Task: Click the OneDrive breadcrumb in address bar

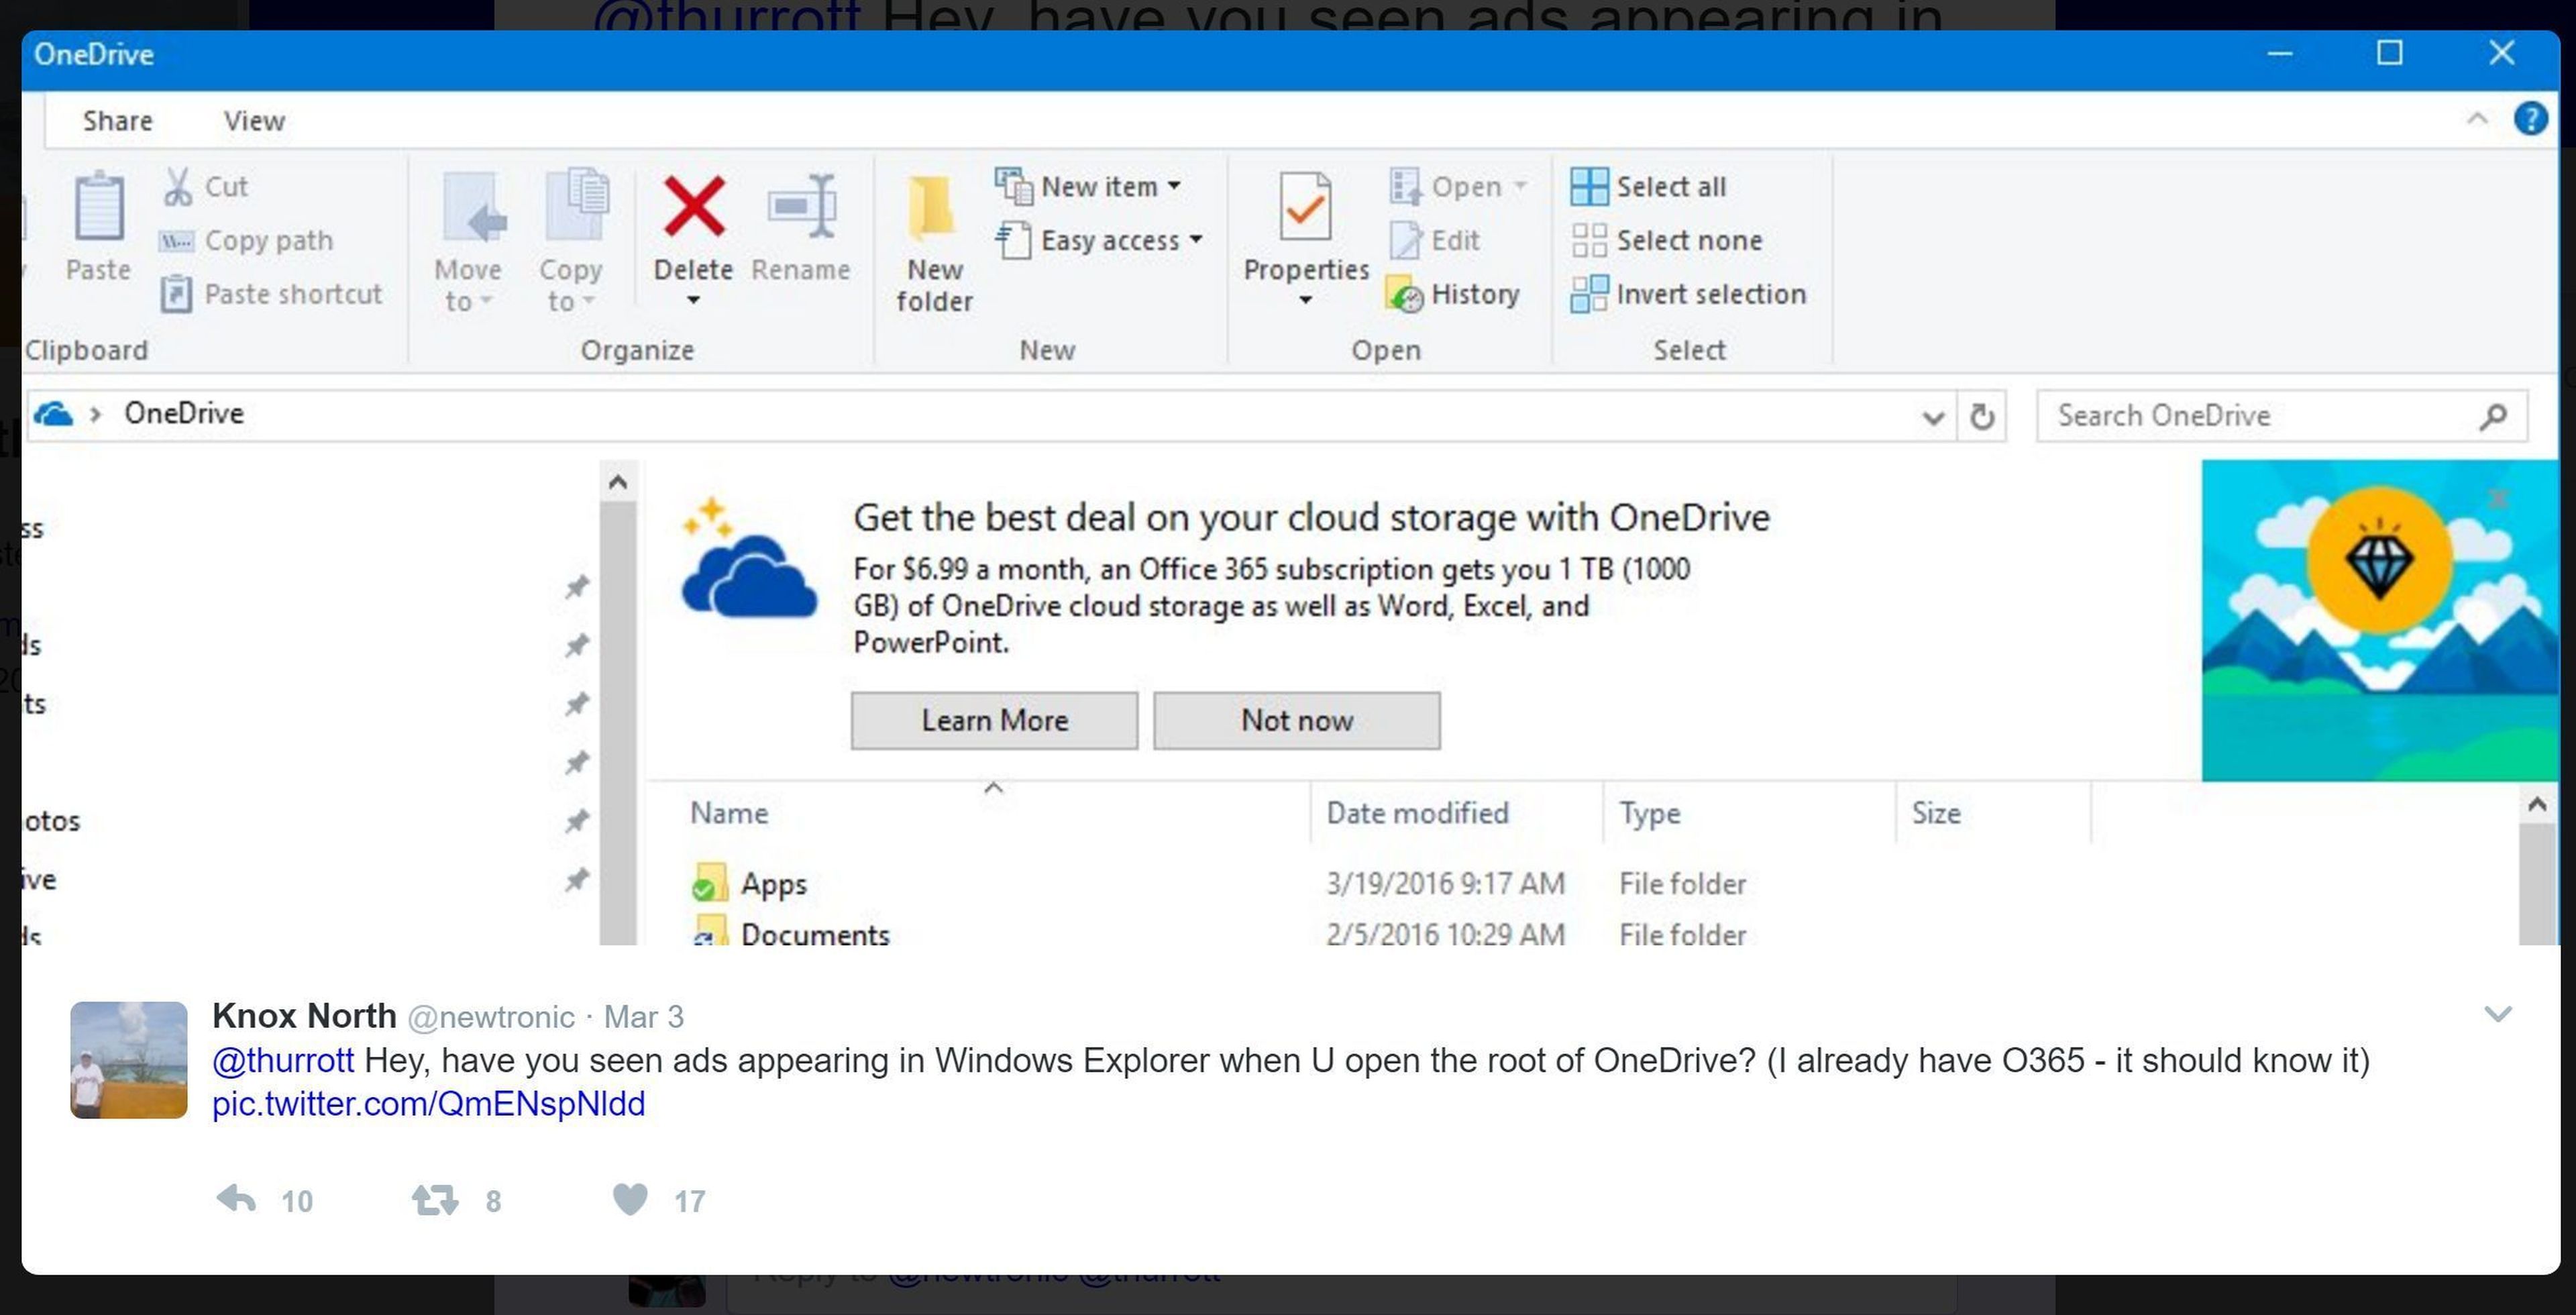Action: 184,414
